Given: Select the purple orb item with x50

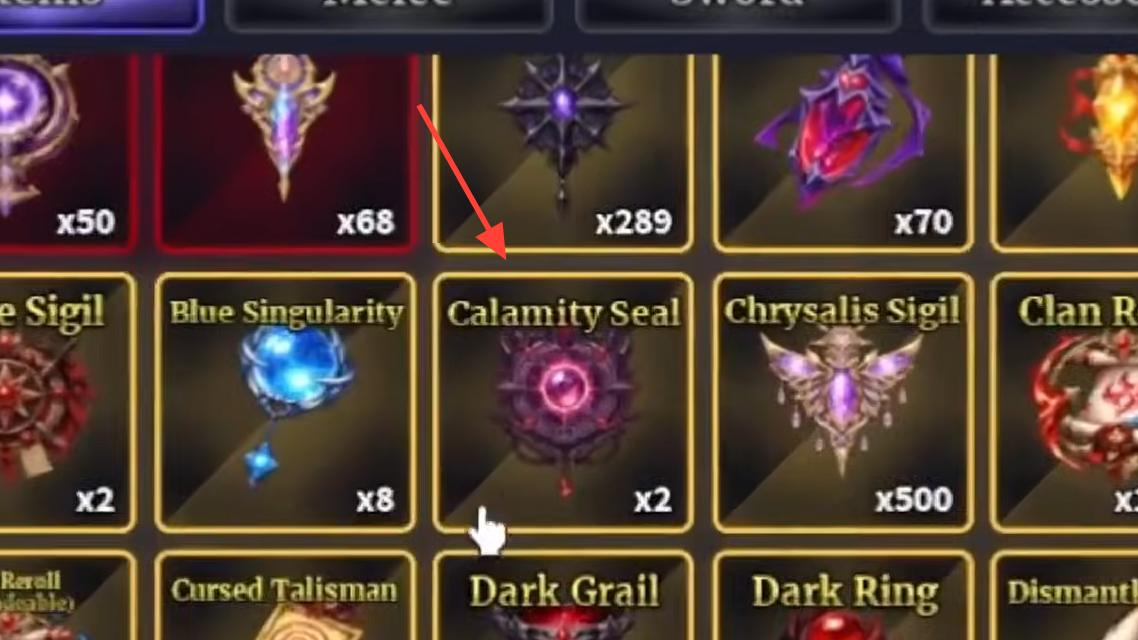Looking at the screenshot, I should tap(67, 152).
